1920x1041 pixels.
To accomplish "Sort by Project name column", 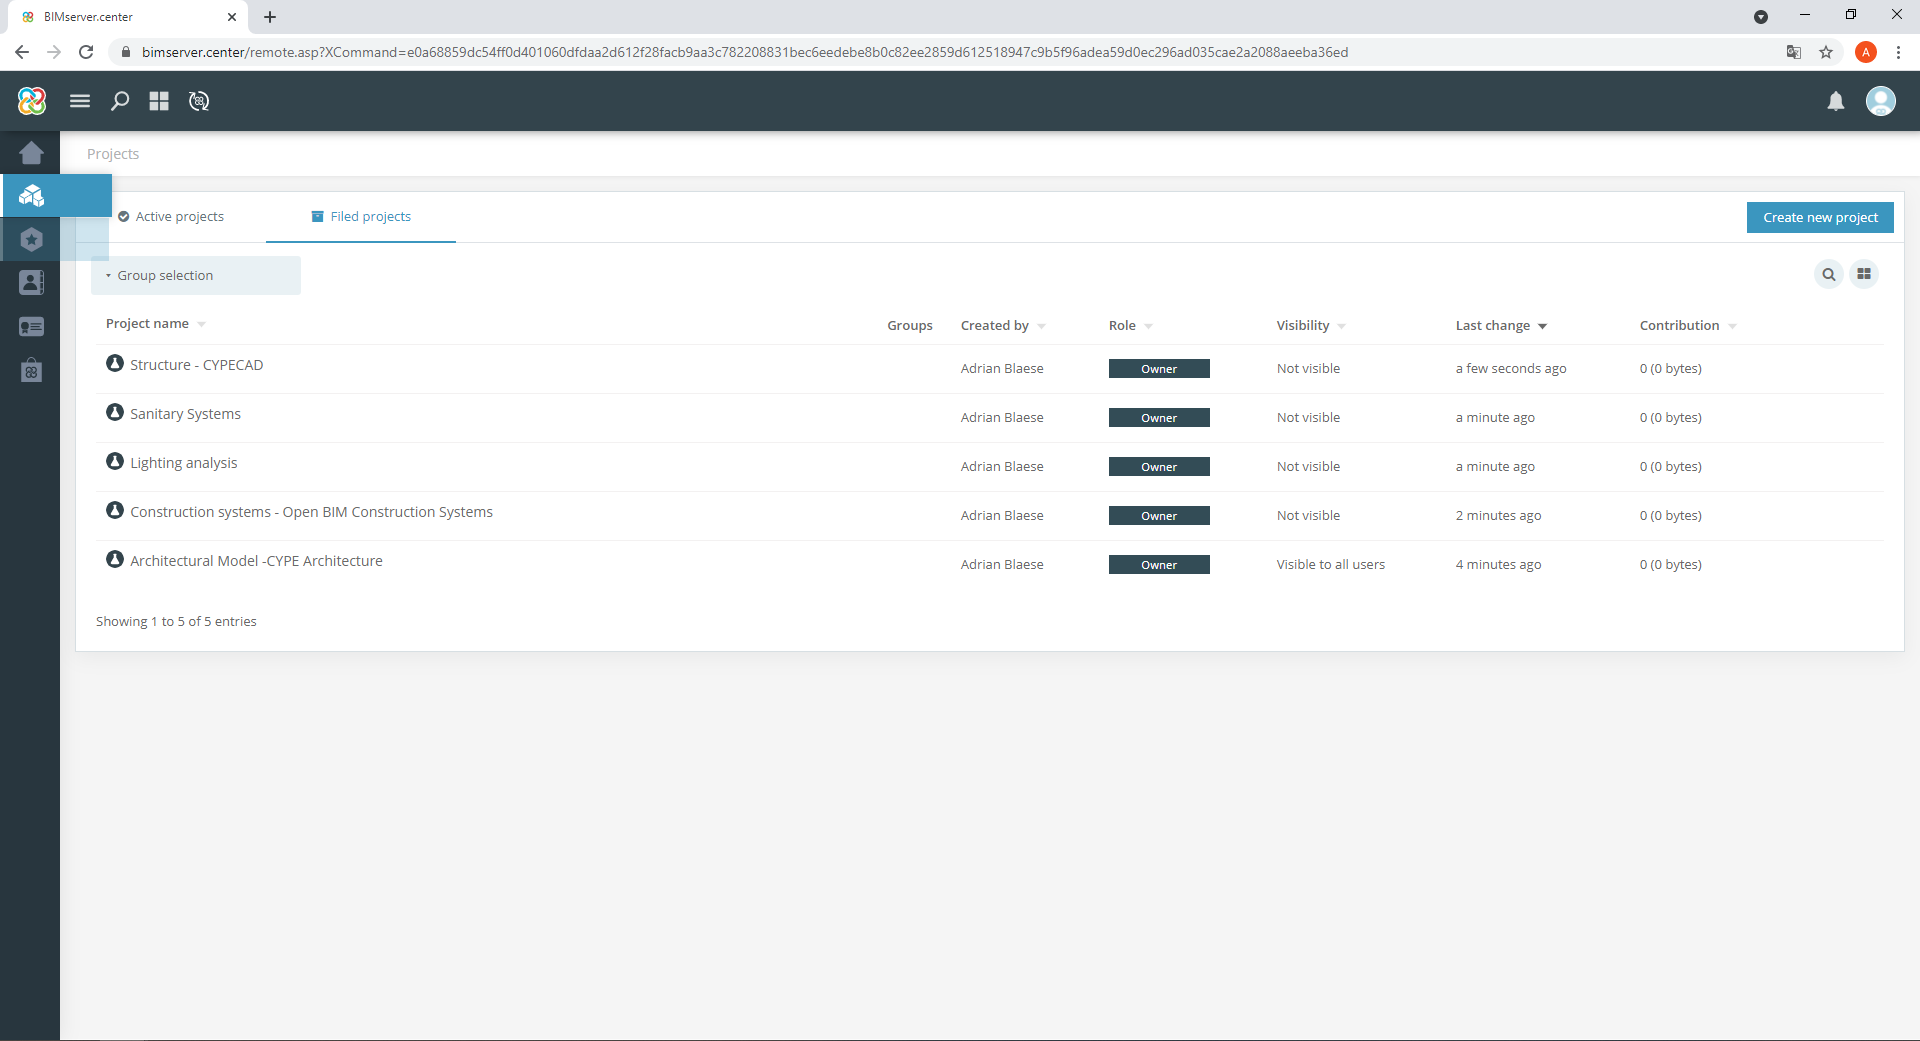I will tap(156, 324).
